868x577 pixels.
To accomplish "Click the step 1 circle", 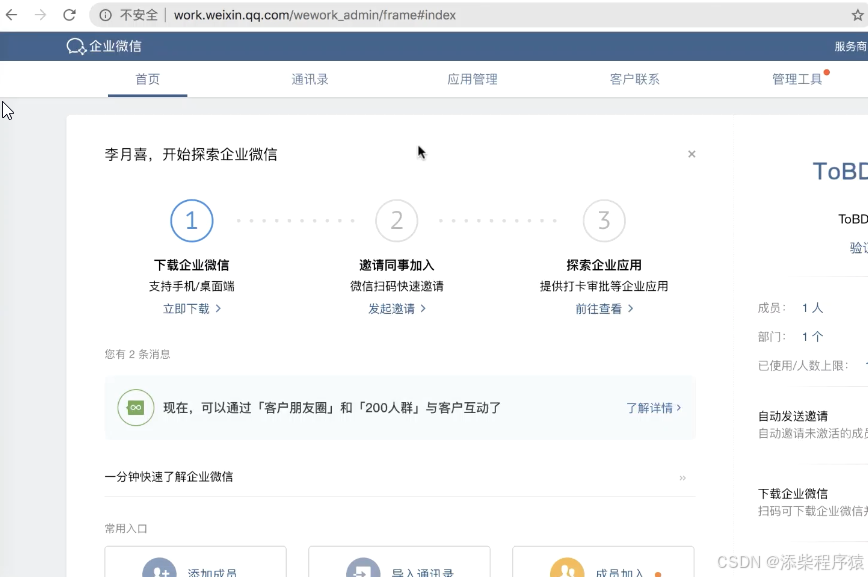I will coord(192,220).
